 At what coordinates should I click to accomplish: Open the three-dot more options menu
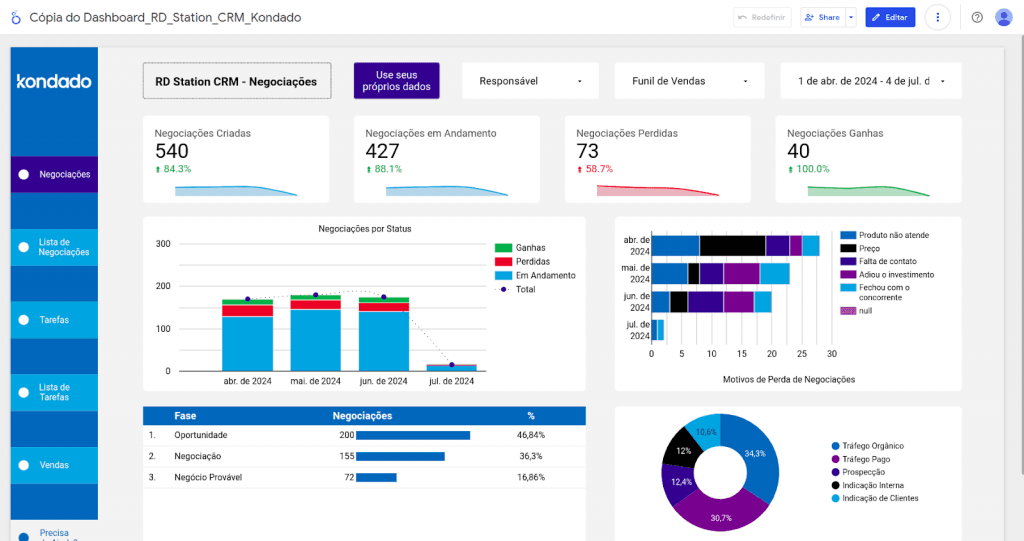click(x=937, y=18)
